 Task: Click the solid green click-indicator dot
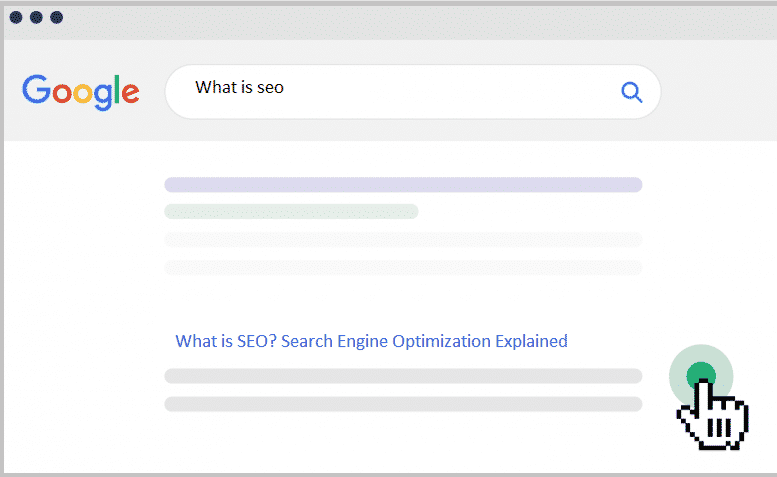point(701,375)
